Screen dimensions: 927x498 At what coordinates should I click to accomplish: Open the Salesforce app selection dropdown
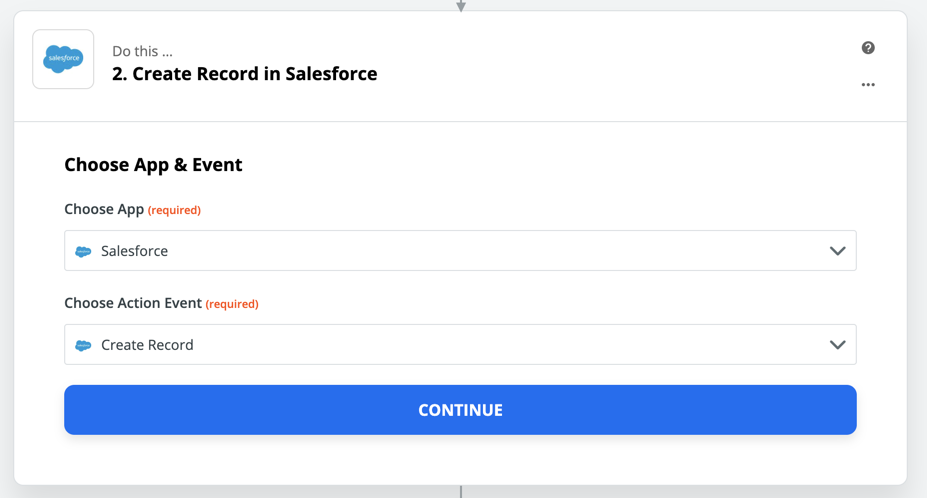point(460,251)
